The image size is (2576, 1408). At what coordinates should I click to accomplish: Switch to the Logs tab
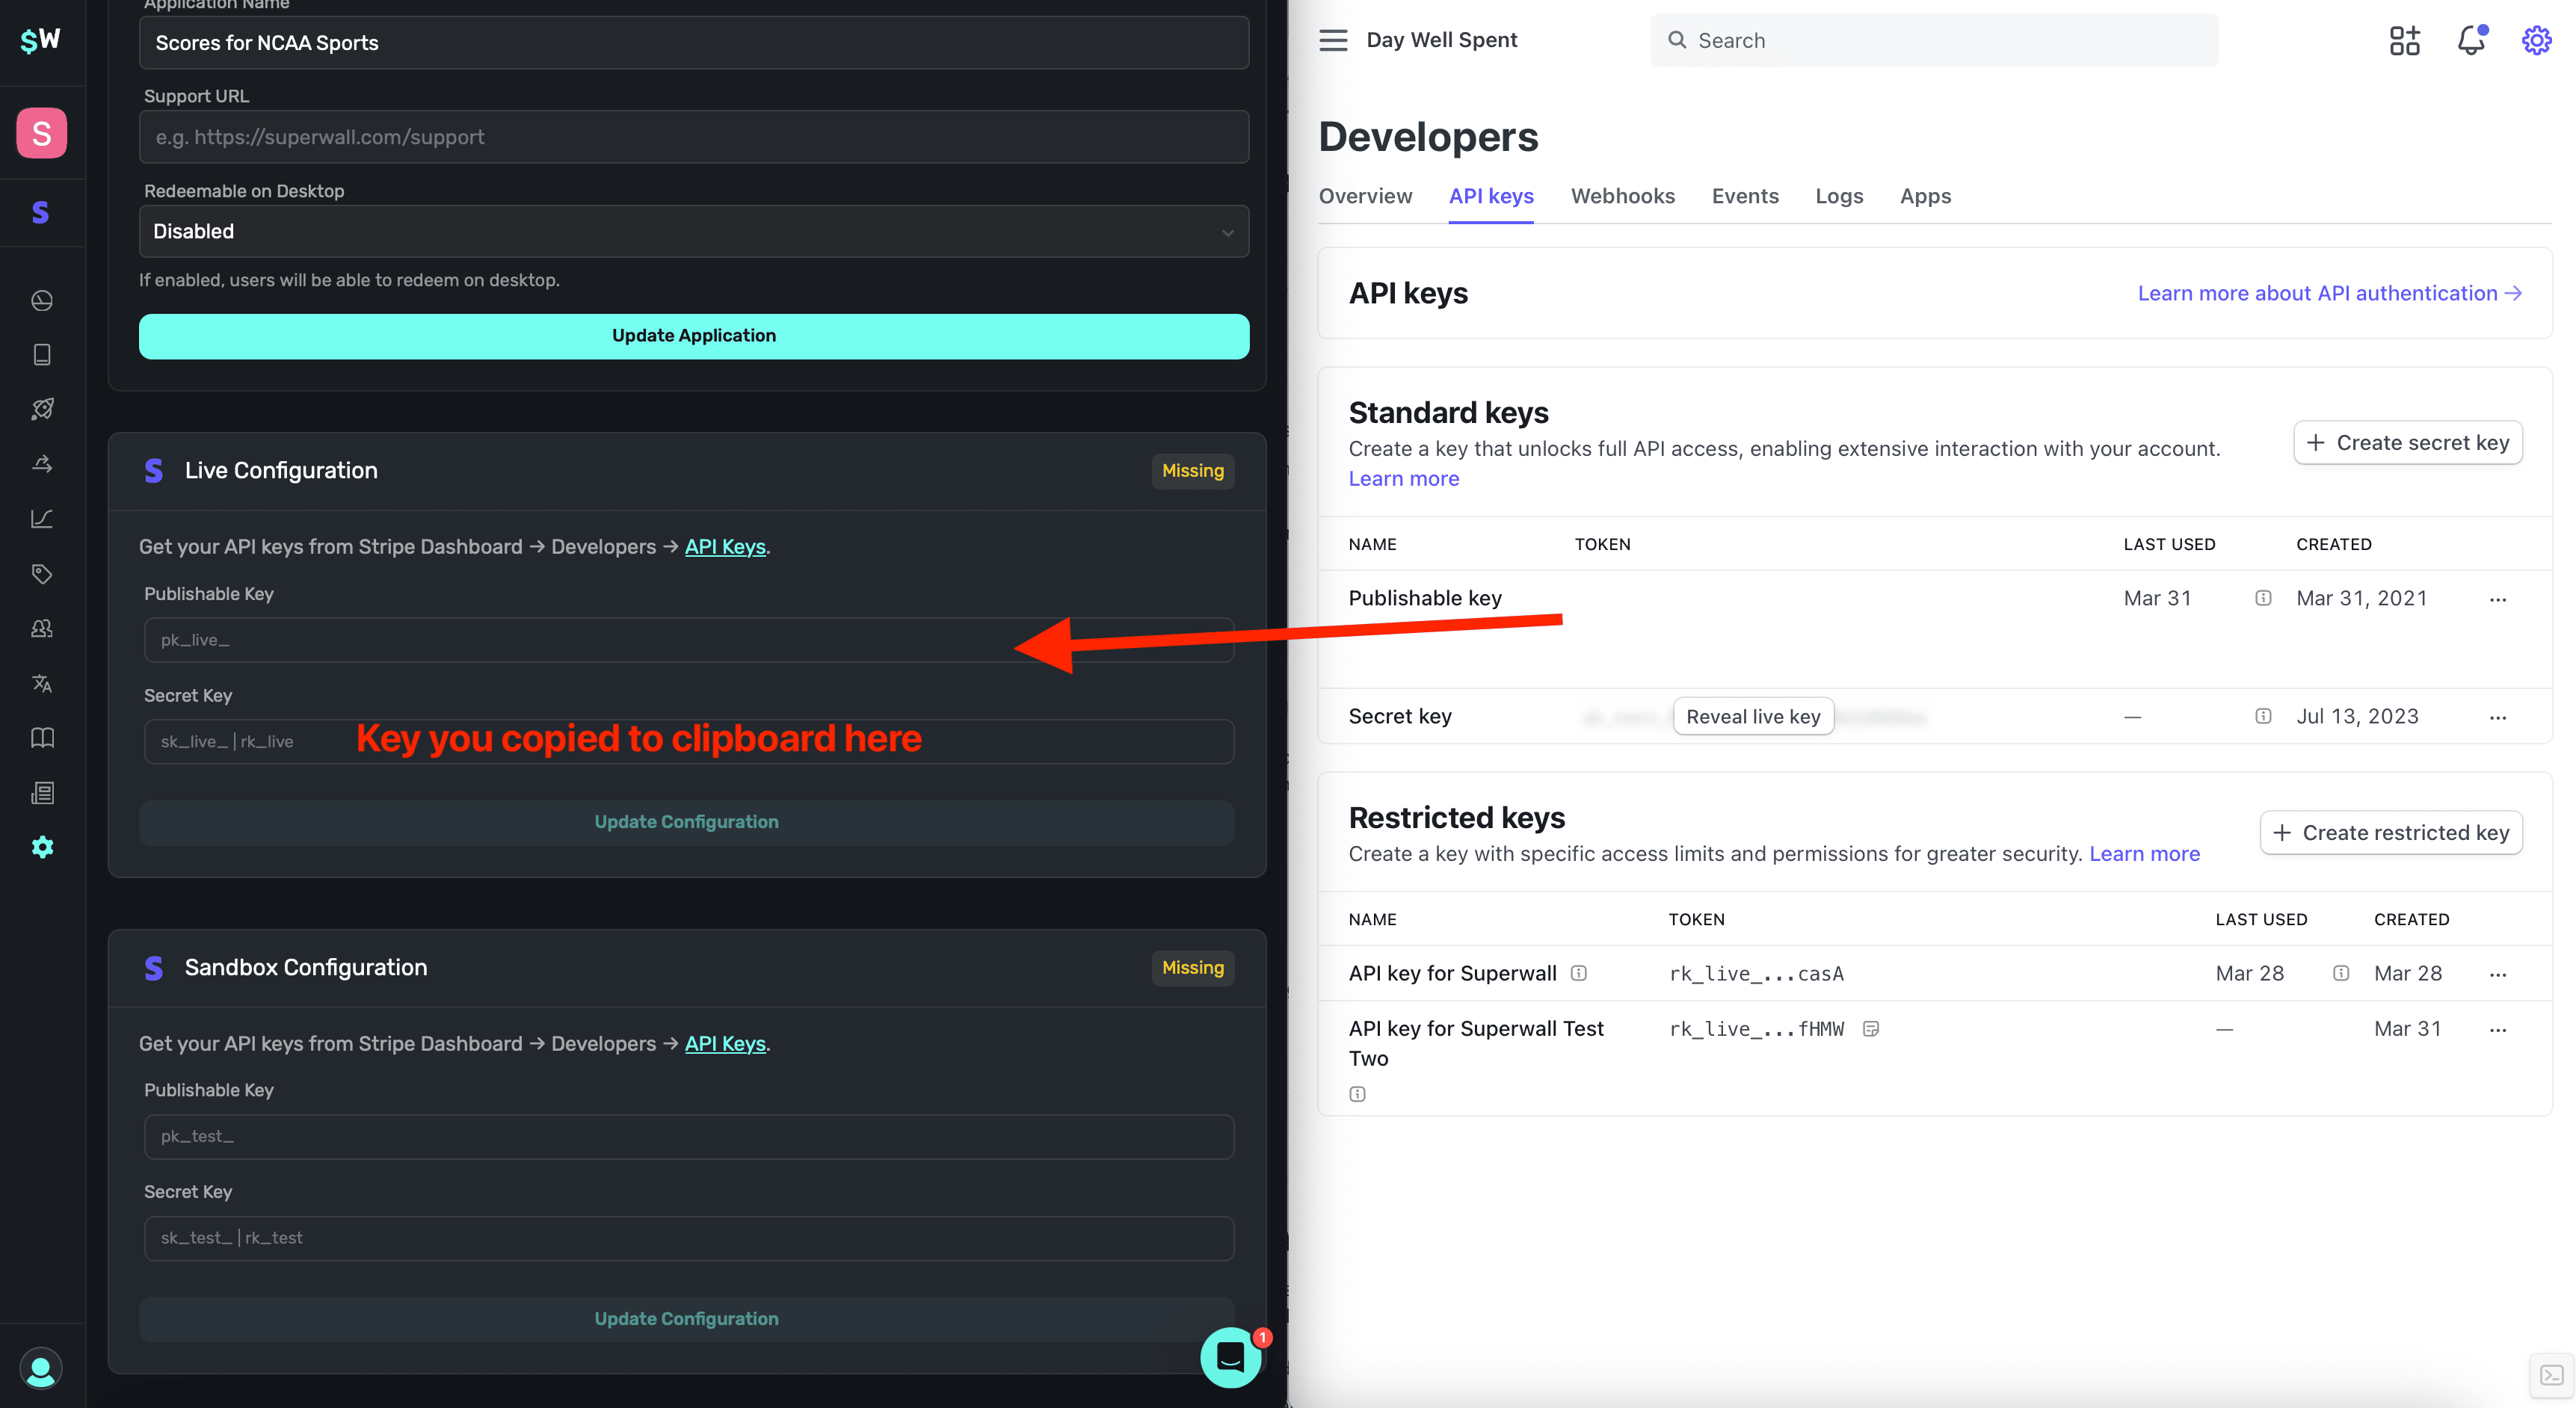[1838, 196]
